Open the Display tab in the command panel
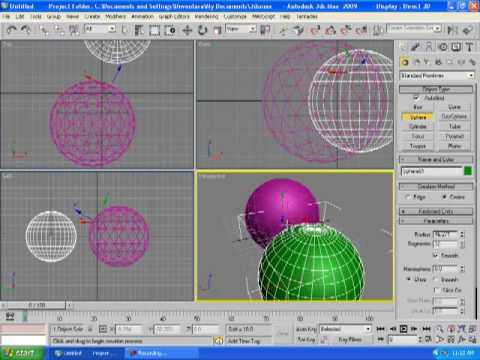This screenshot has height=360, width=480. point(456,47)
